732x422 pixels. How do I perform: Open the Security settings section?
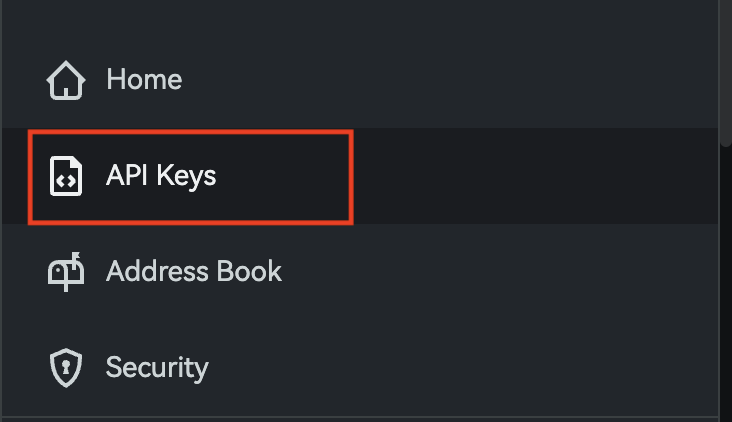tap(157, 367)
